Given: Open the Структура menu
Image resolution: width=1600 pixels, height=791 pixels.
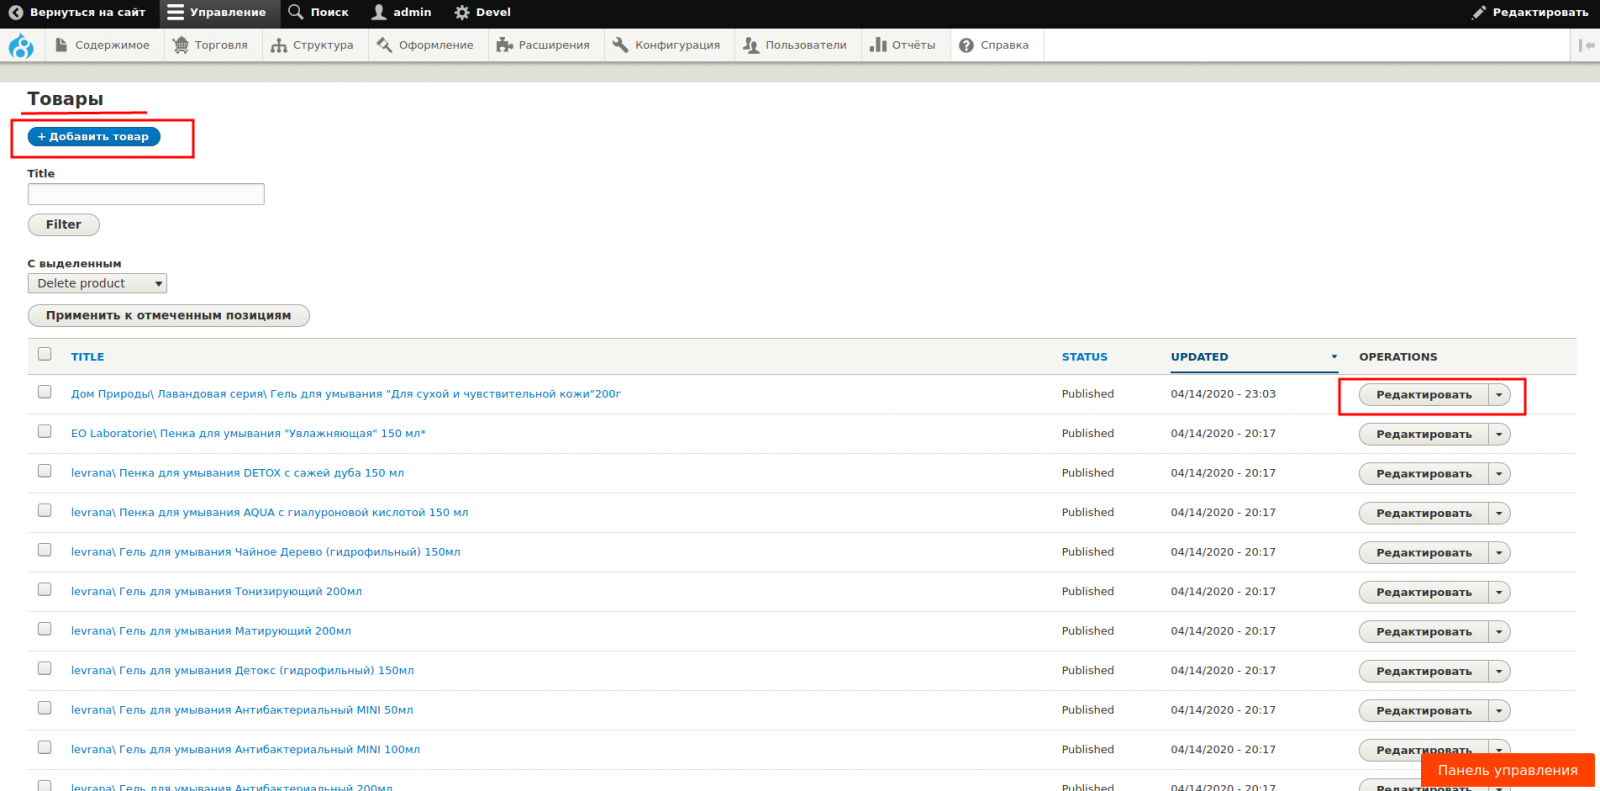Looking at the screenshot, I should [x=313, y=45].
